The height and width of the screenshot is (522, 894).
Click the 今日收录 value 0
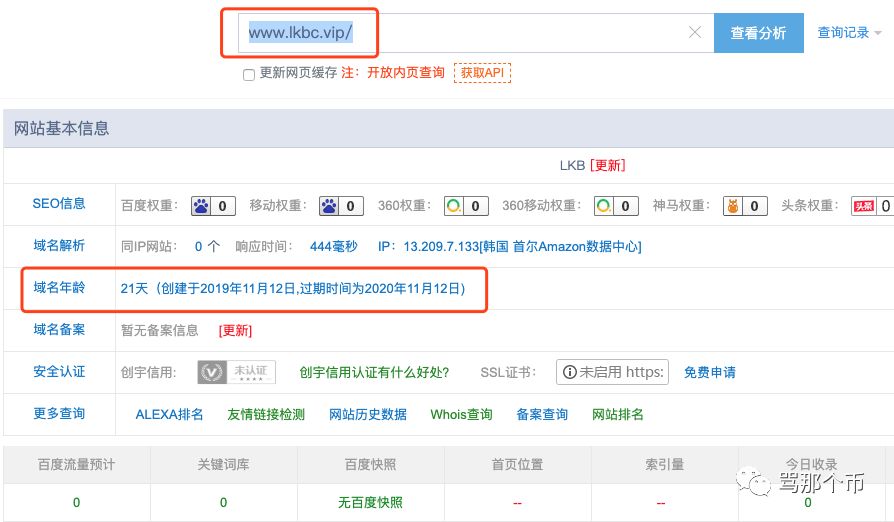click(x=807, y=503)
